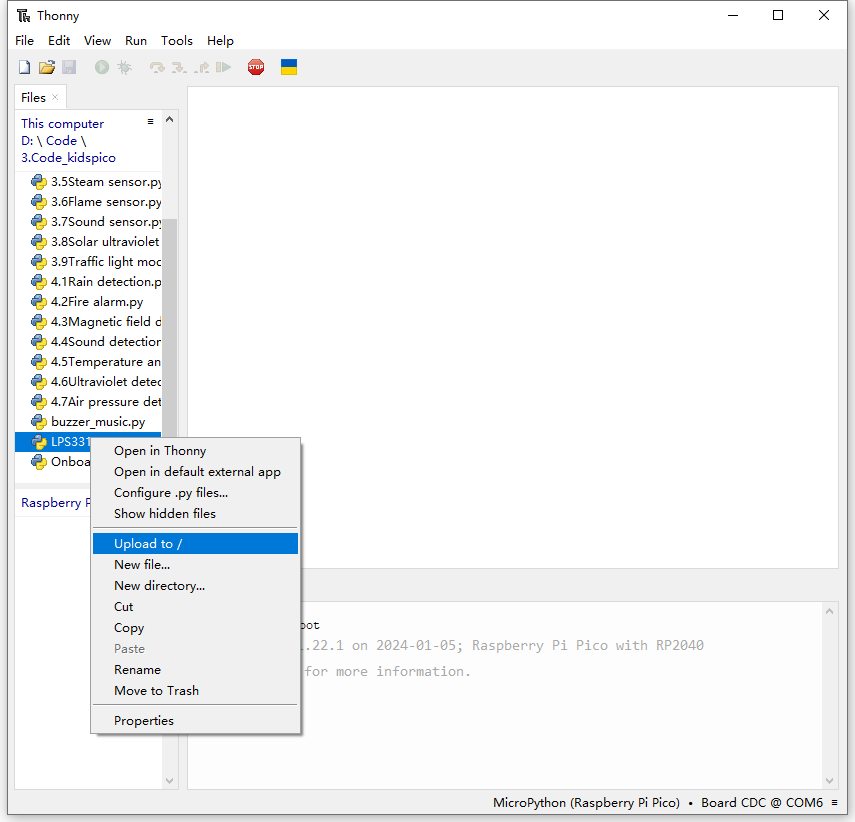Open This computer panel options menu
The image size is (855, 822).
pos(150,122)
